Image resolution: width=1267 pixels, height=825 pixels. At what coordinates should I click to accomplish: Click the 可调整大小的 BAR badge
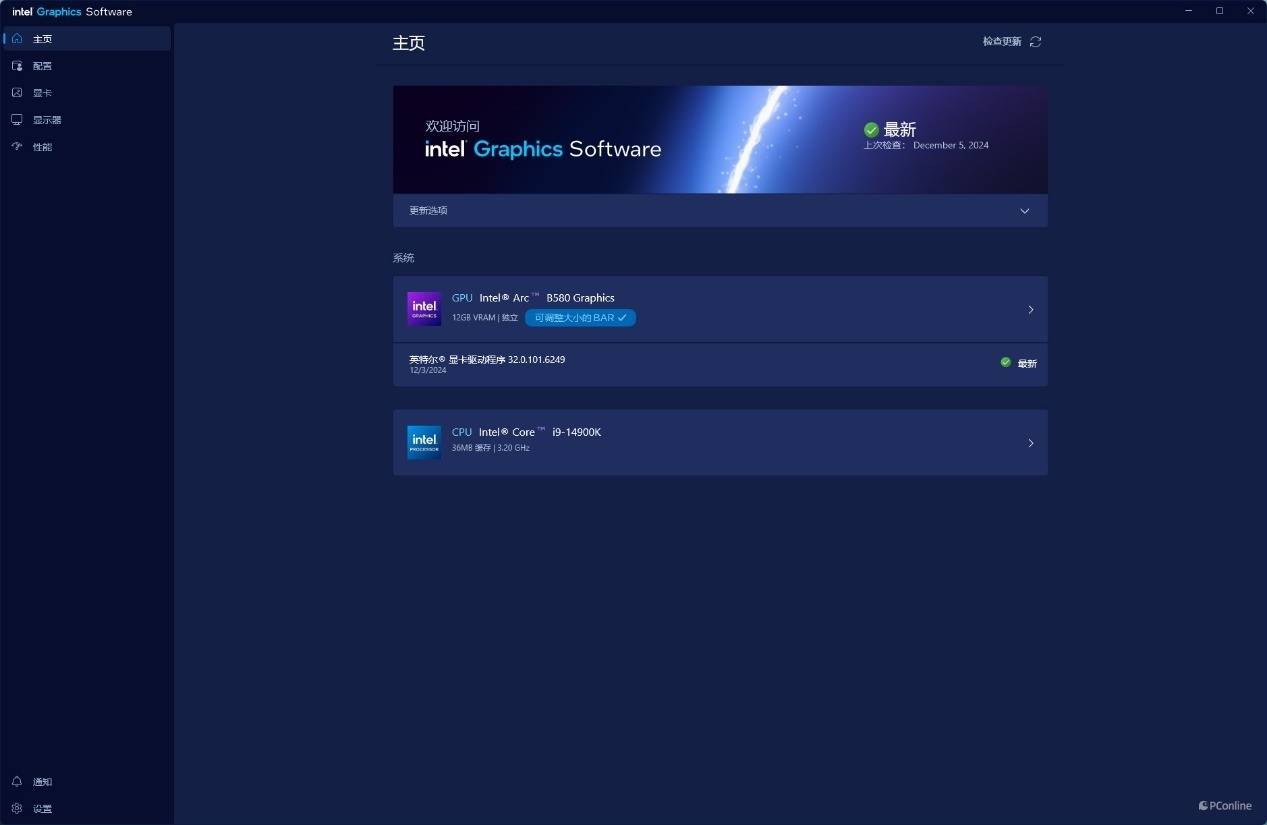(x=581, y=317)
